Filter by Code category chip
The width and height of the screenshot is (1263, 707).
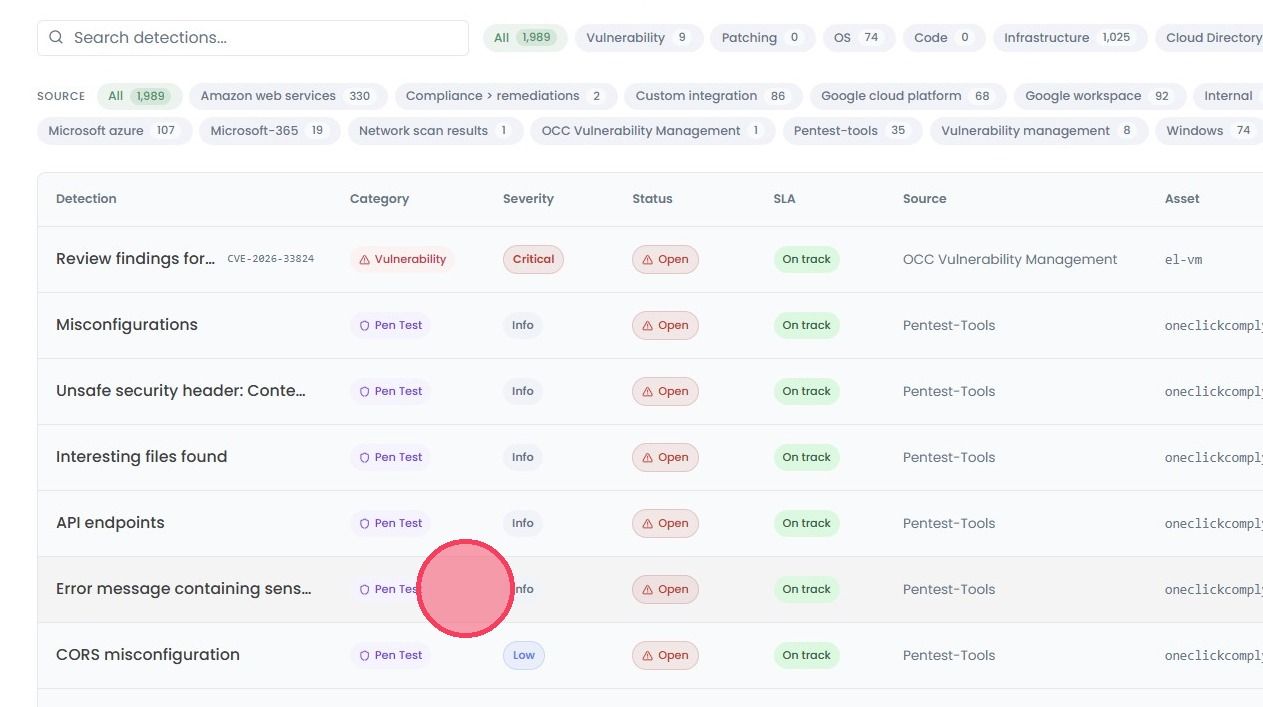[943, 38]
